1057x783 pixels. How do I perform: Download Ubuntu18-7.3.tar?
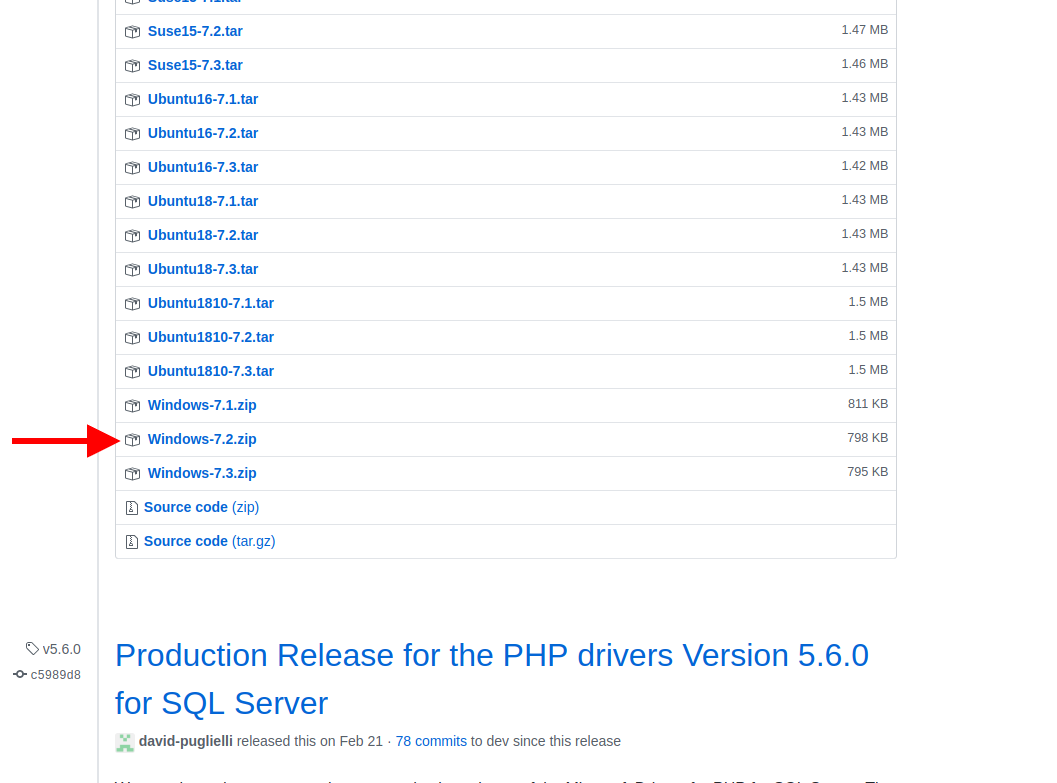[203, 270]
